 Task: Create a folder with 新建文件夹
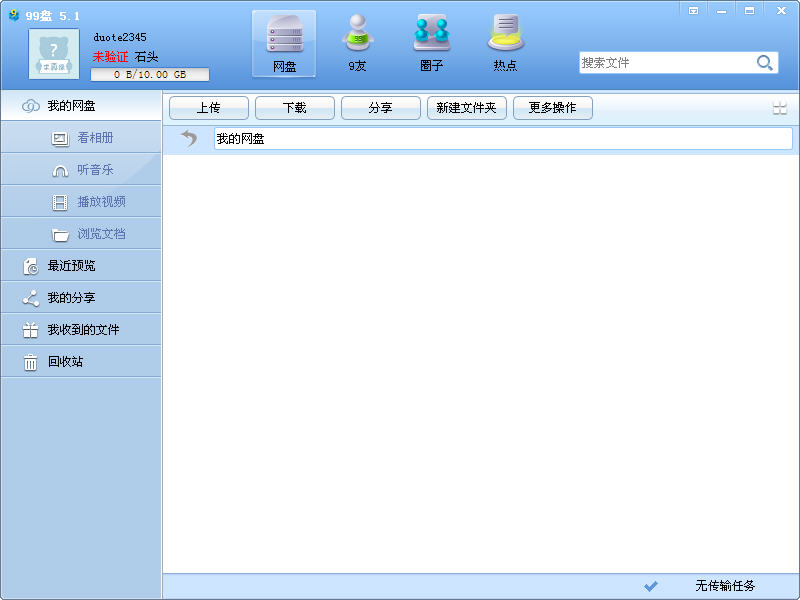tap(466, 108)
